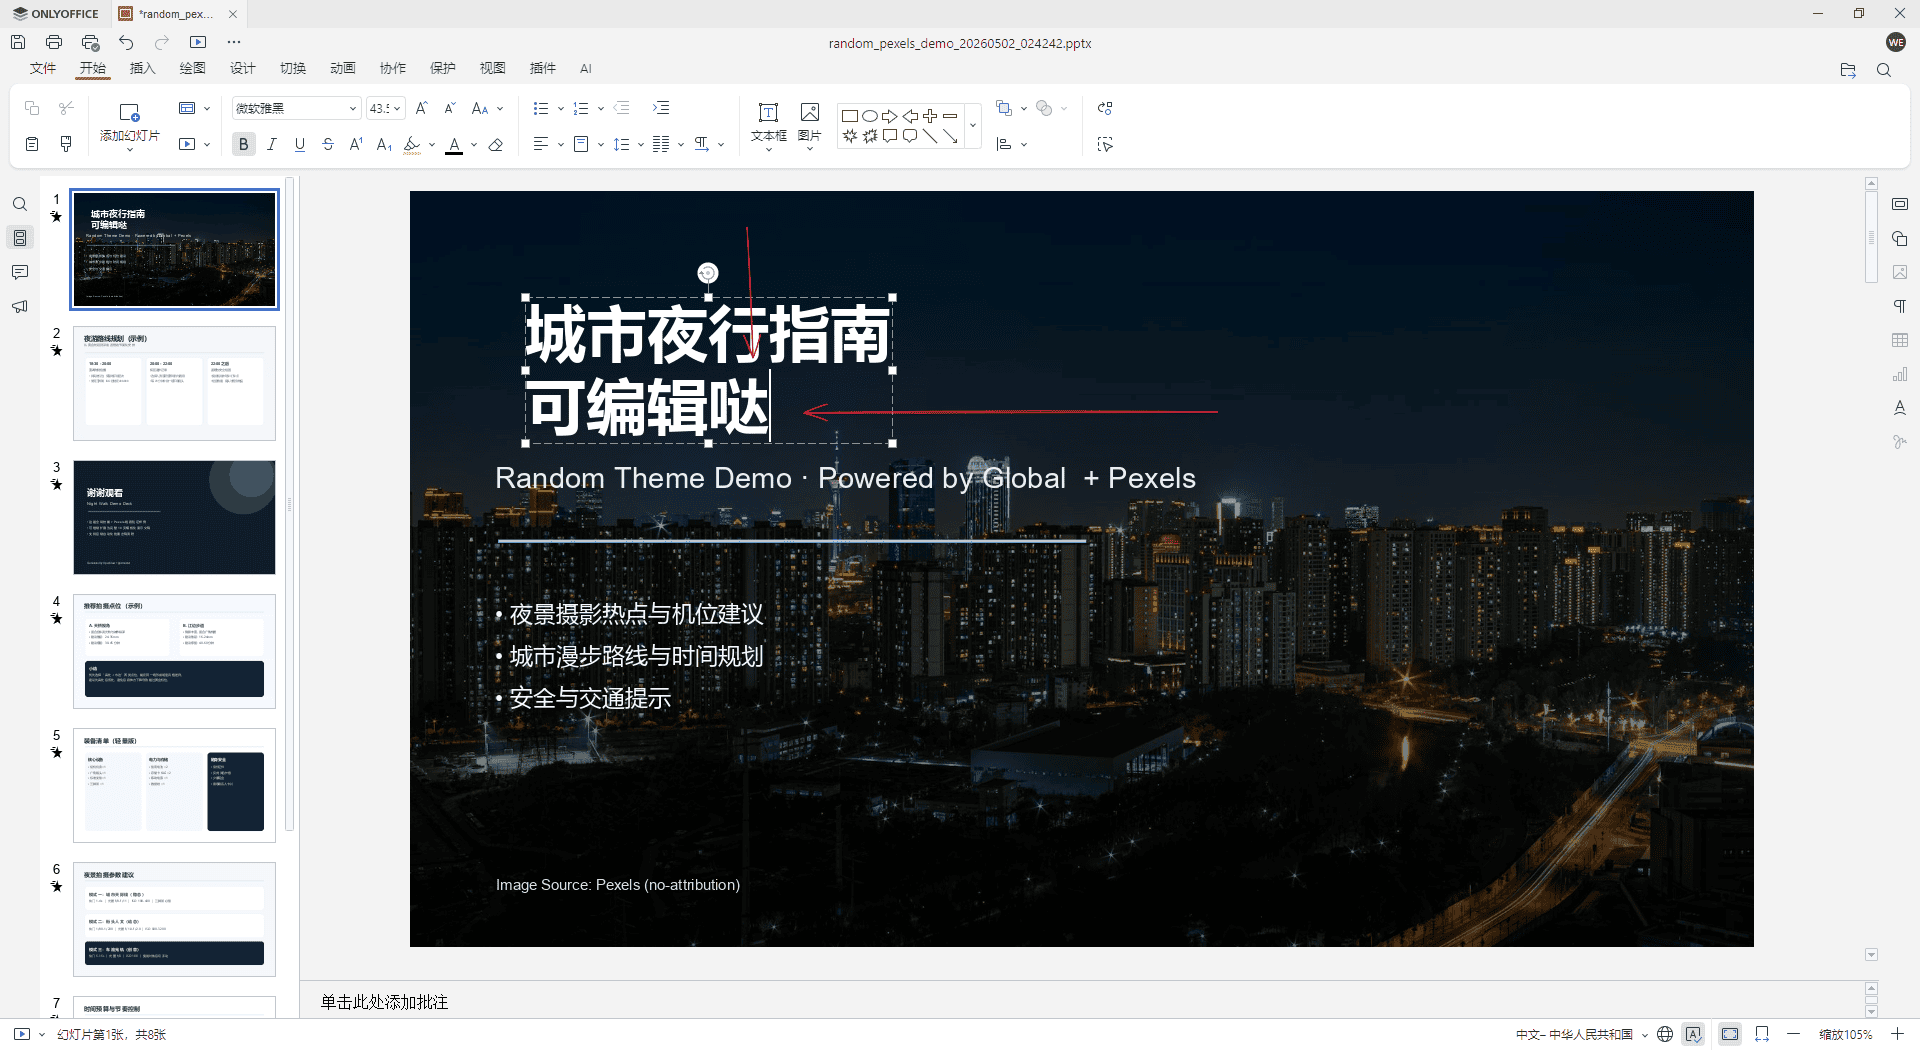Image resolution: width=1920 pixels, height=1050 pixels.
Task: Expand the numbered list dropdown
Action: click(x=600, y=108)
